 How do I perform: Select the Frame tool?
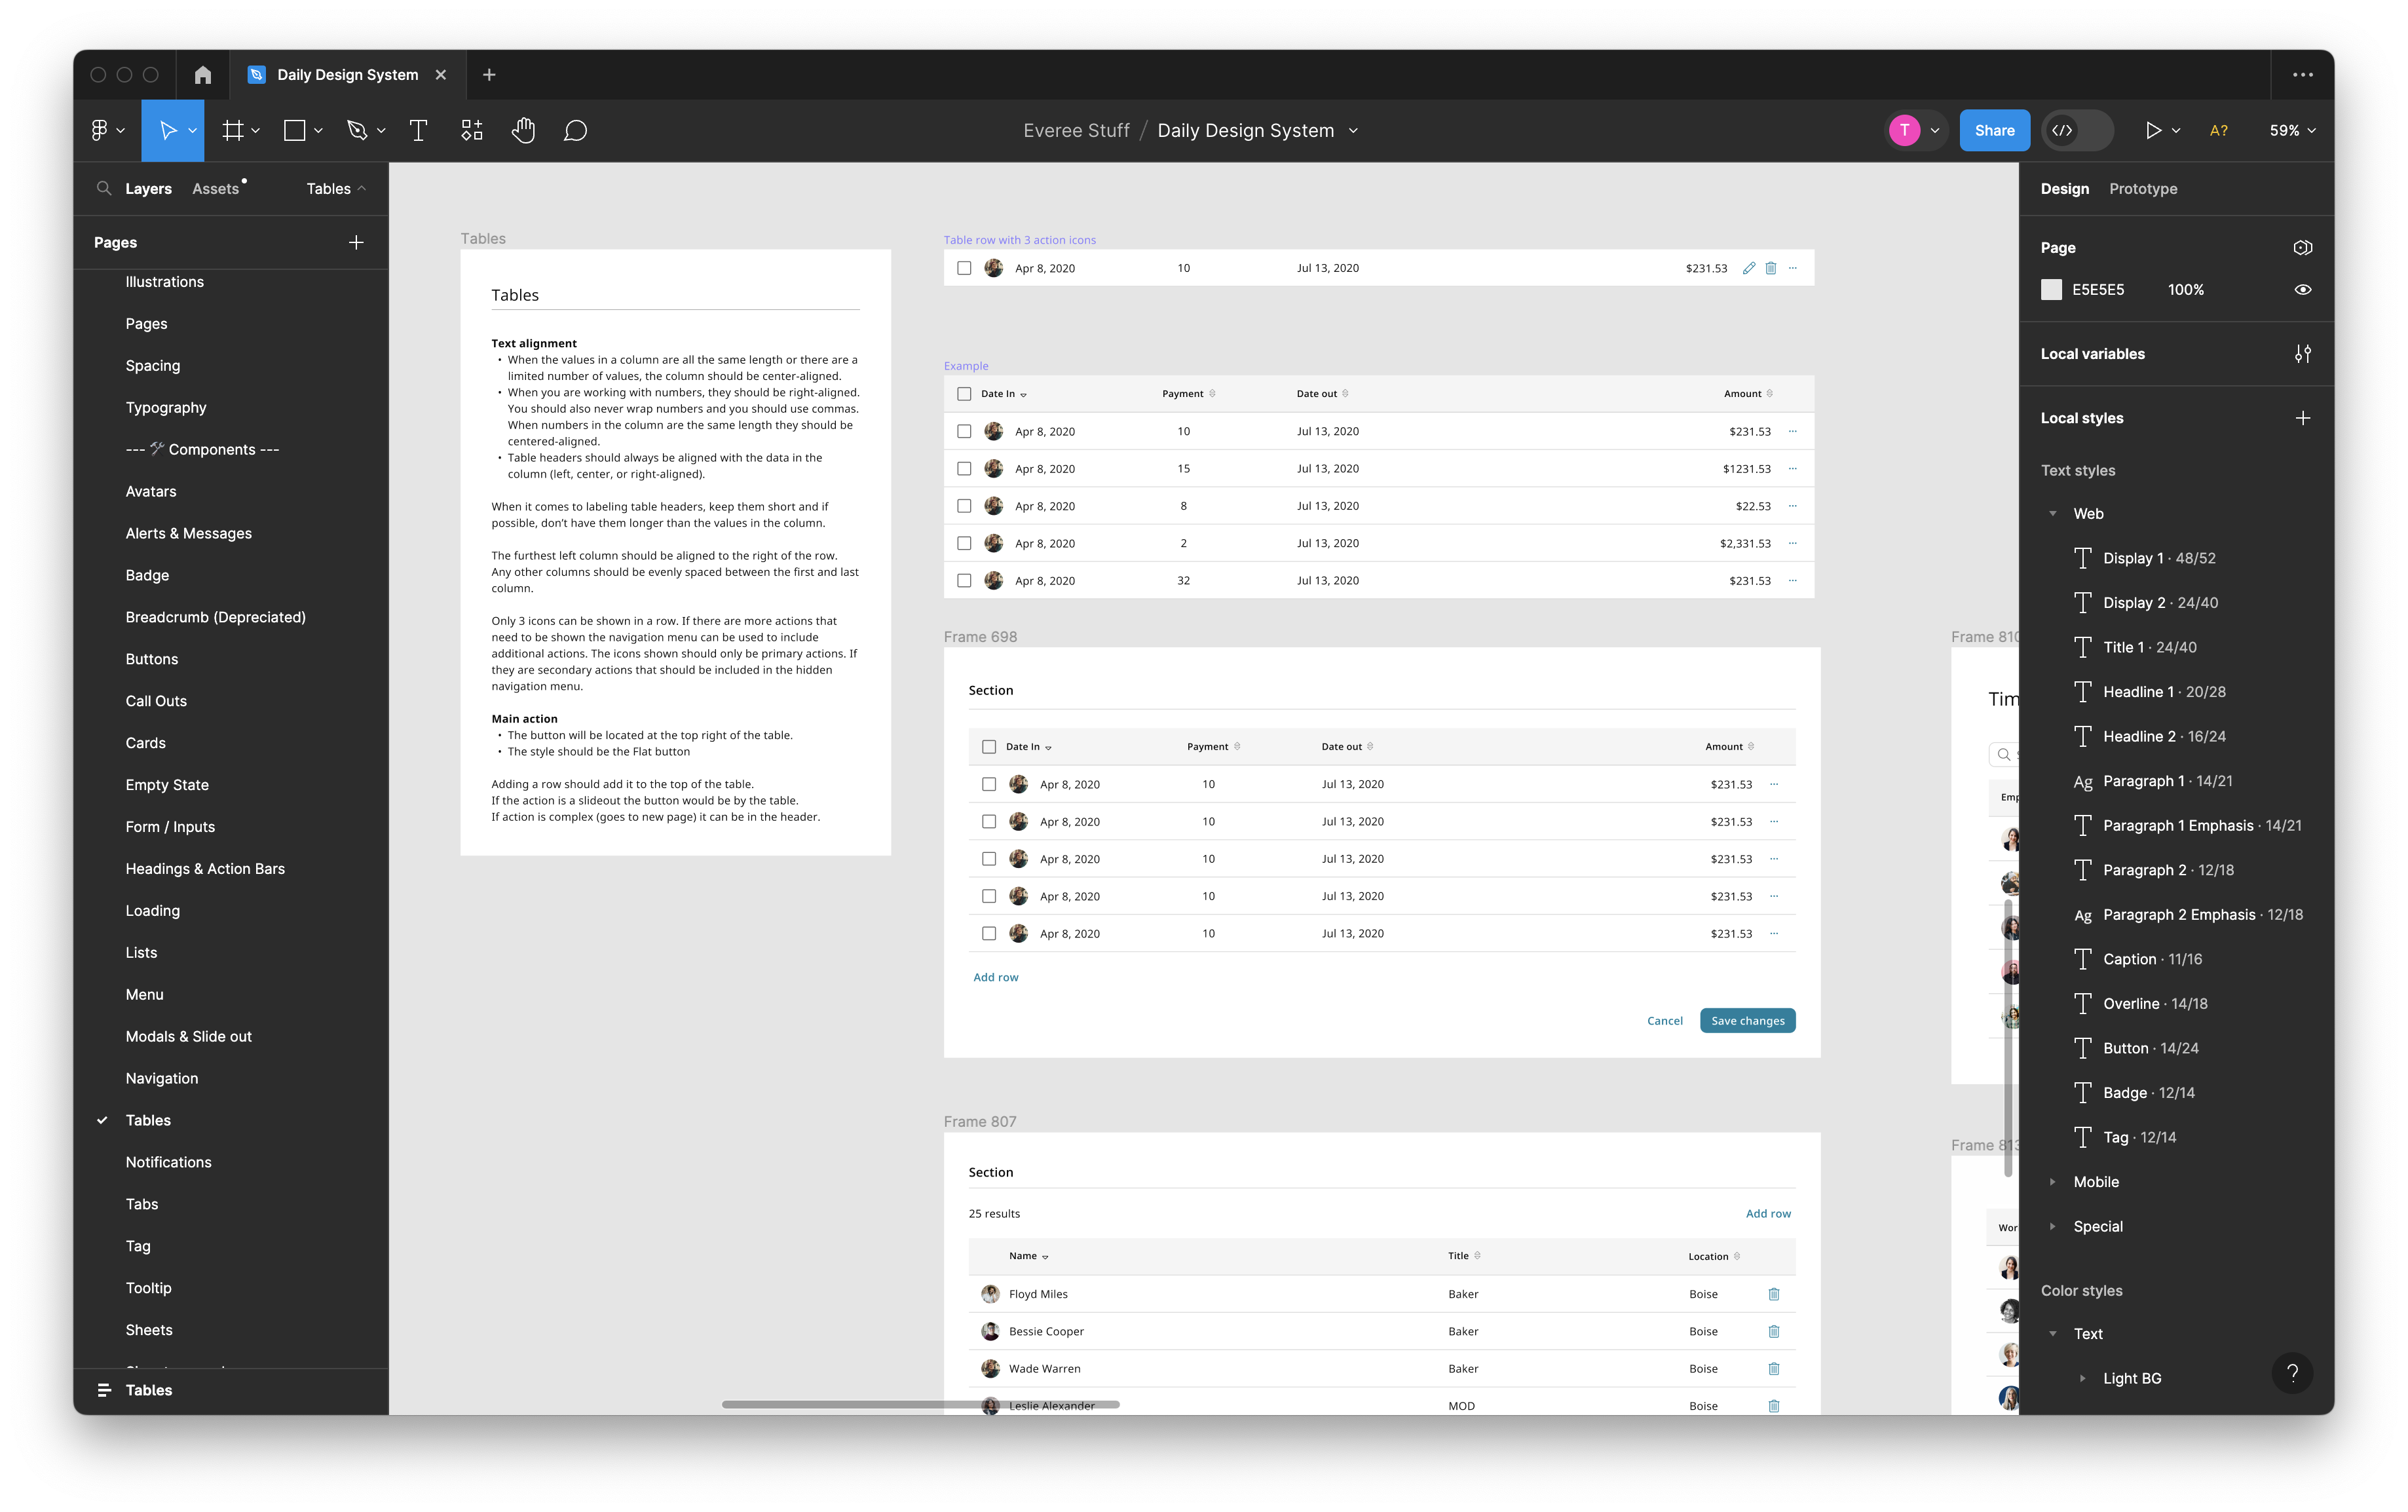pos(232,130)
